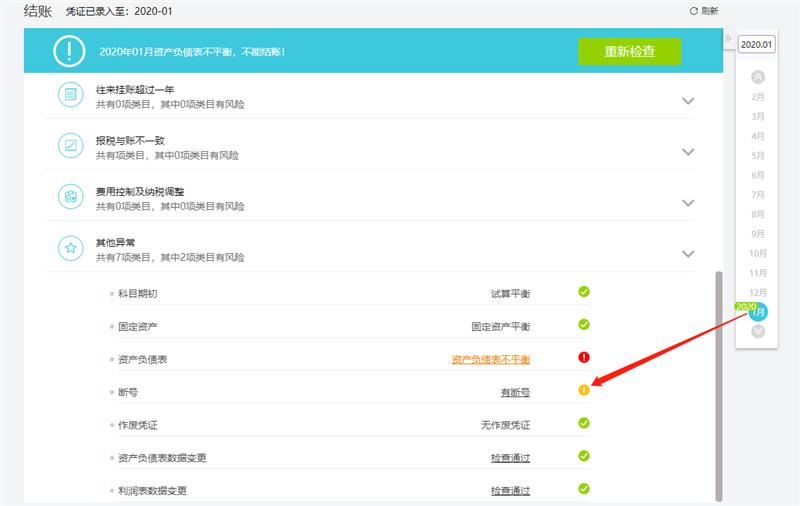Click the 其他异常 star icon
The image size is (800, 506).
tap(71, 247)
